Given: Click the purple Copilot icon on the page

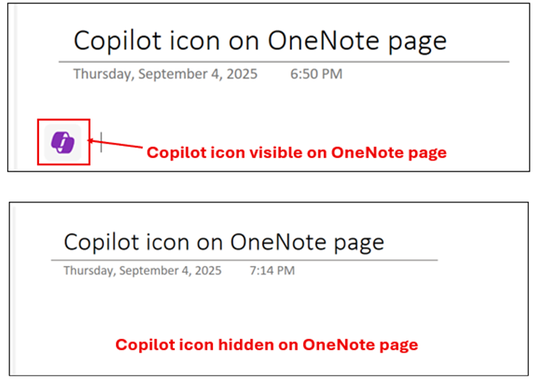Looking at the screenshot, I should [63, 142].
